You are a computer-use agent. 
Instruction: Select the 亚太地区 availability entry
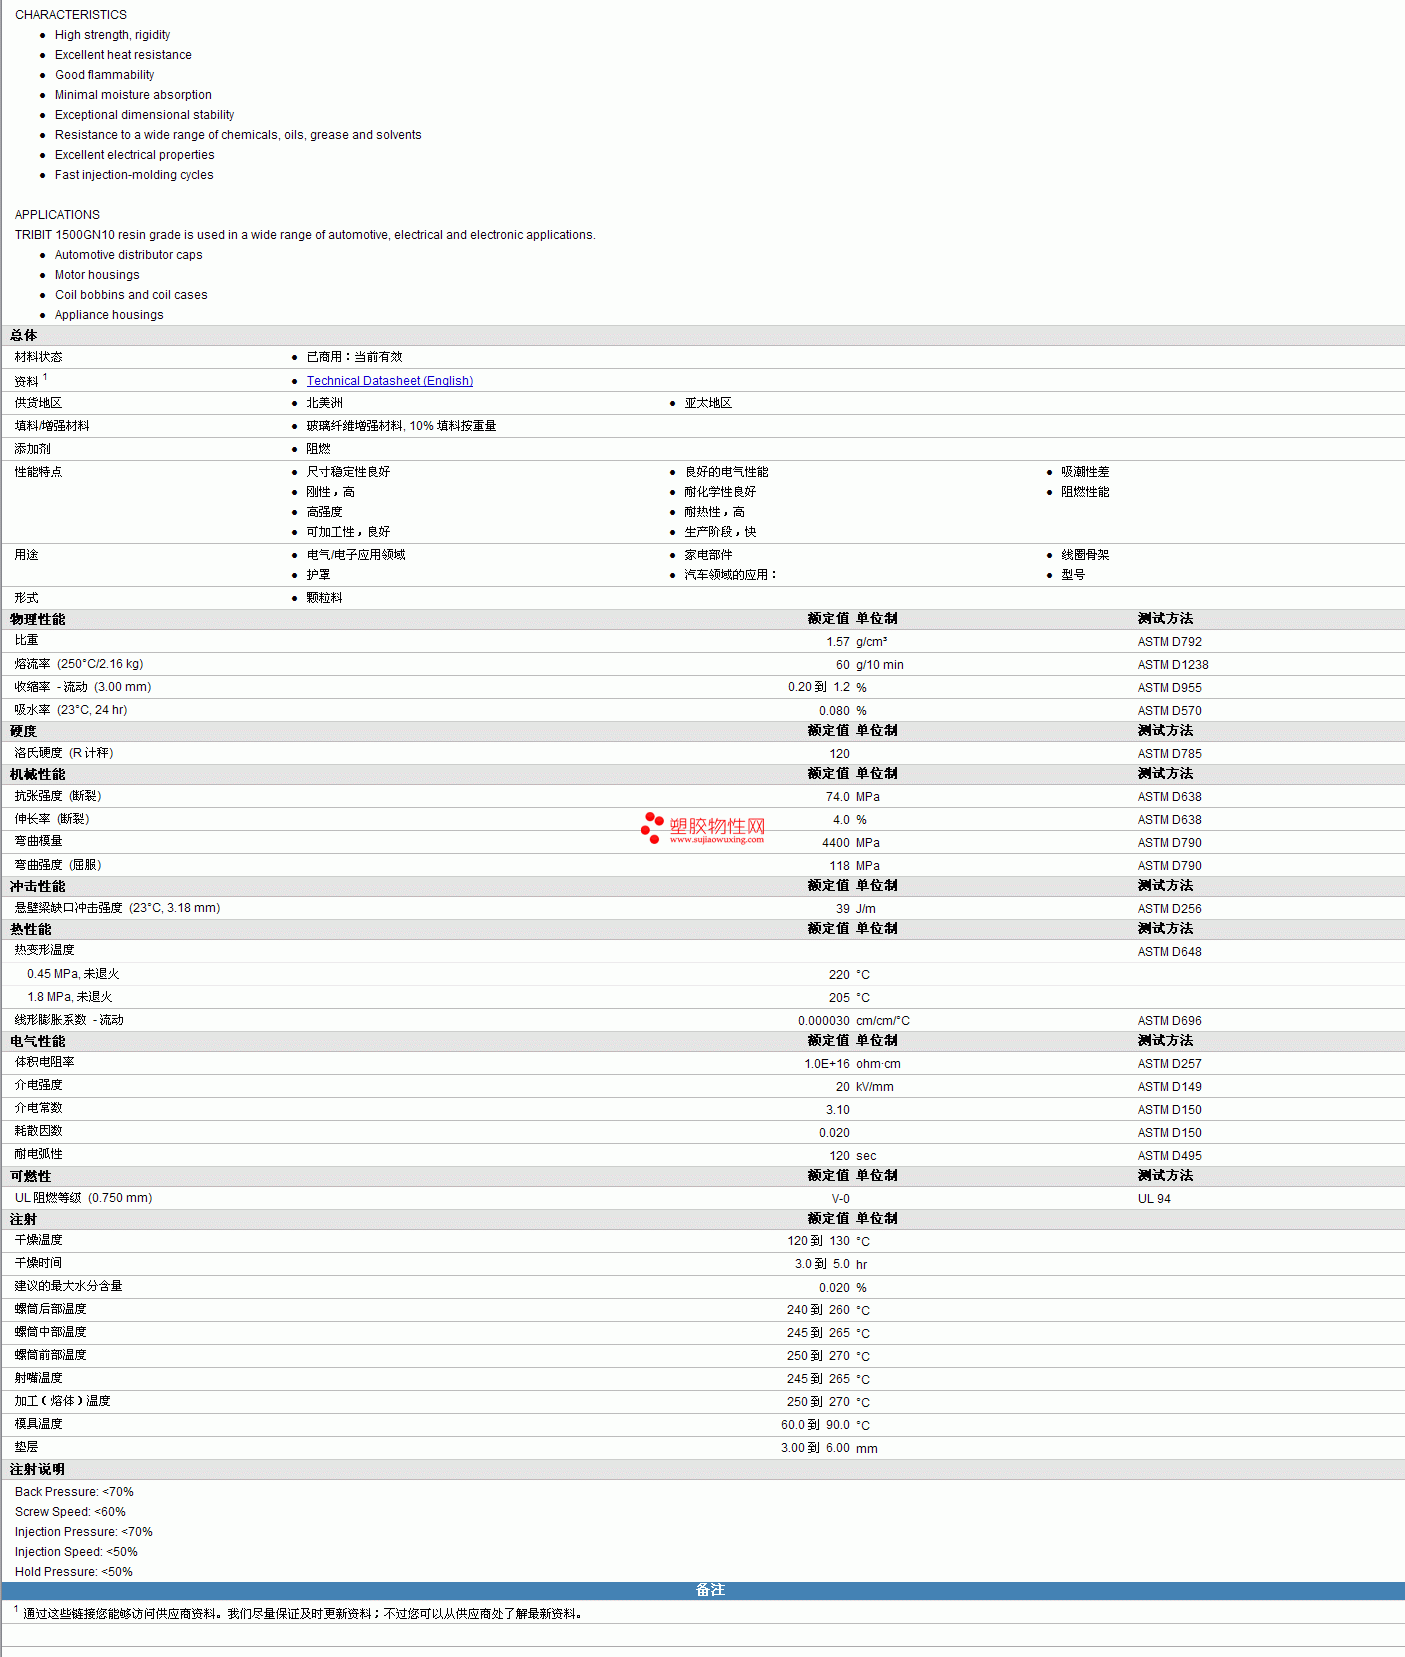pyautogui.click(x=708, y=403)
